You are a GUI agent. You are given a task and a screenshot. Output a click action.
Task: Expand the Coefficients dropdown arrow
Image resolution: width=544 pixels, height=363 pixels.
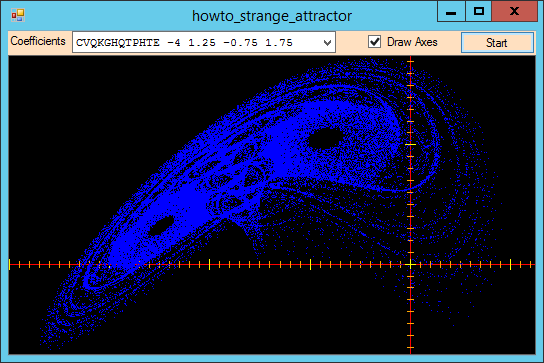tap(327, 43)
